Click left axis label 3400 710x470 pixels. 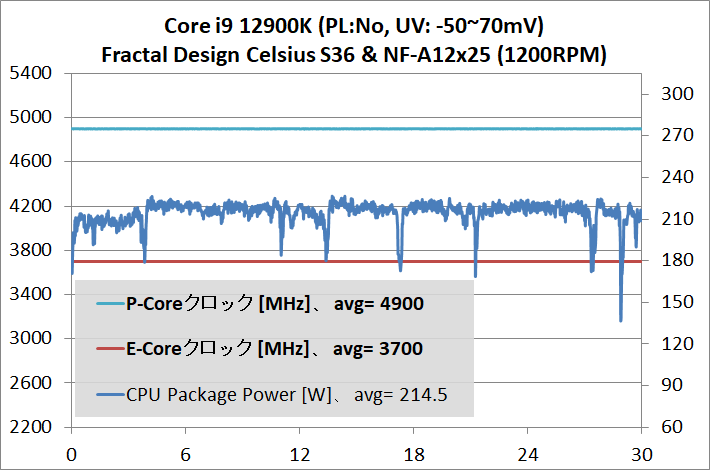31,294
